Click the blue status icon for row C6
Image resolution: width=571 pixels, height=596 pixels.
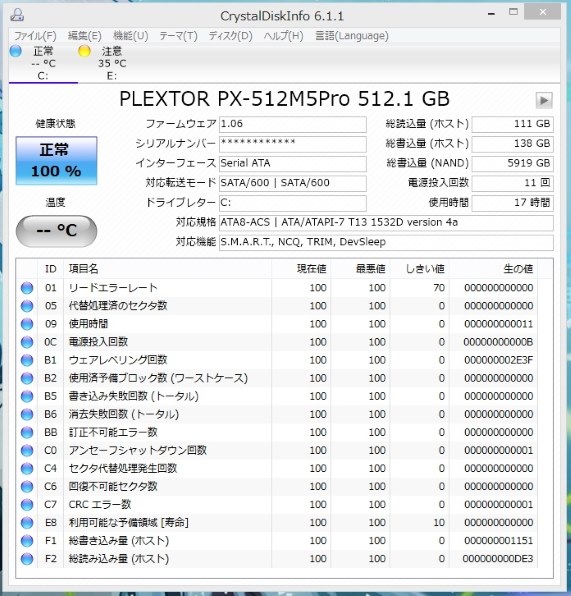coord(27,486)
